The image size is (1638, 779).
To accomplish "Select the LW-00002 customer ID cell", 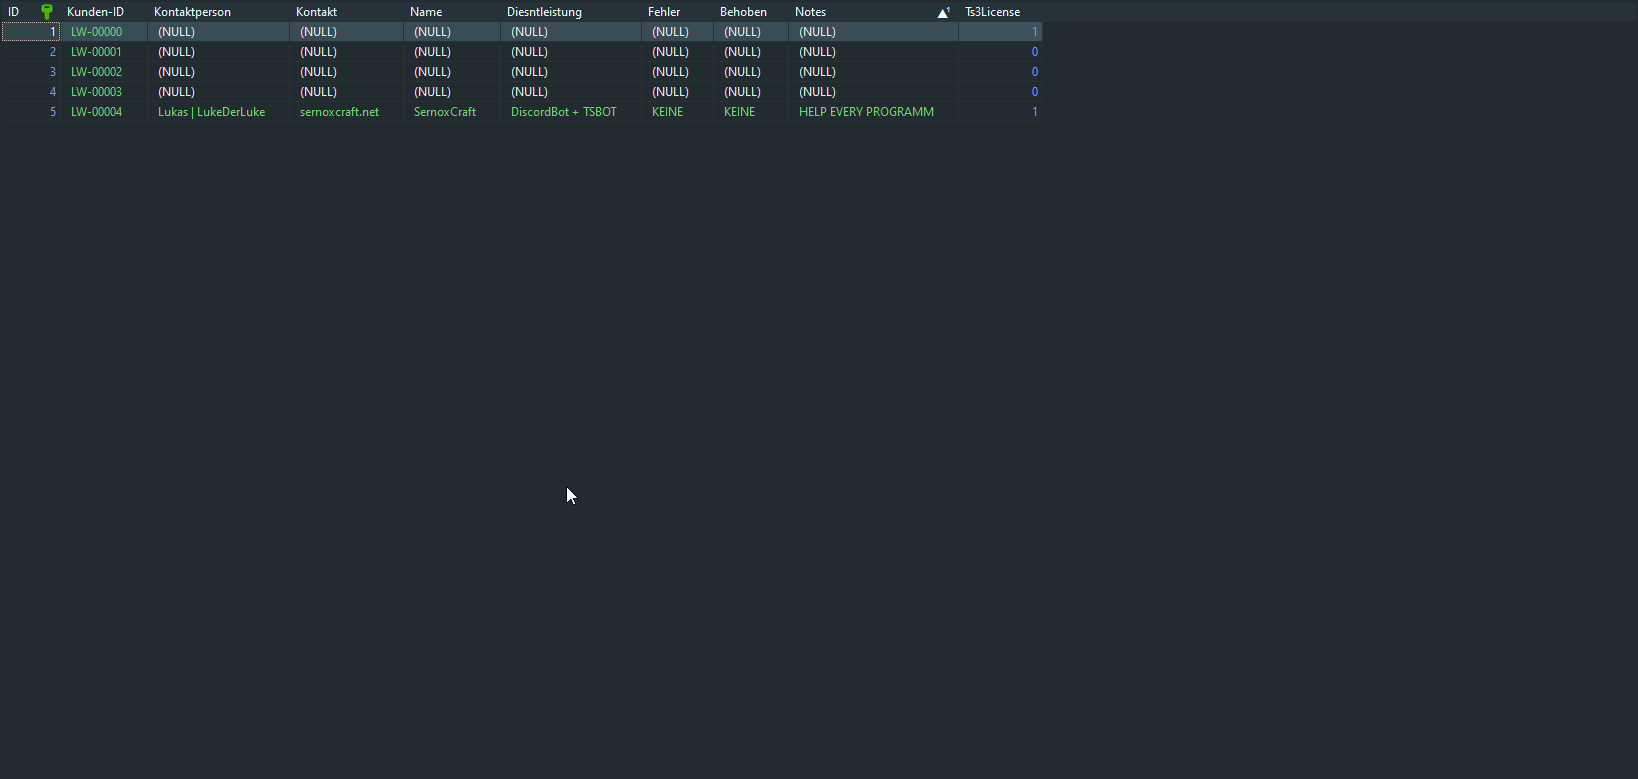I will tap(97, 72).
